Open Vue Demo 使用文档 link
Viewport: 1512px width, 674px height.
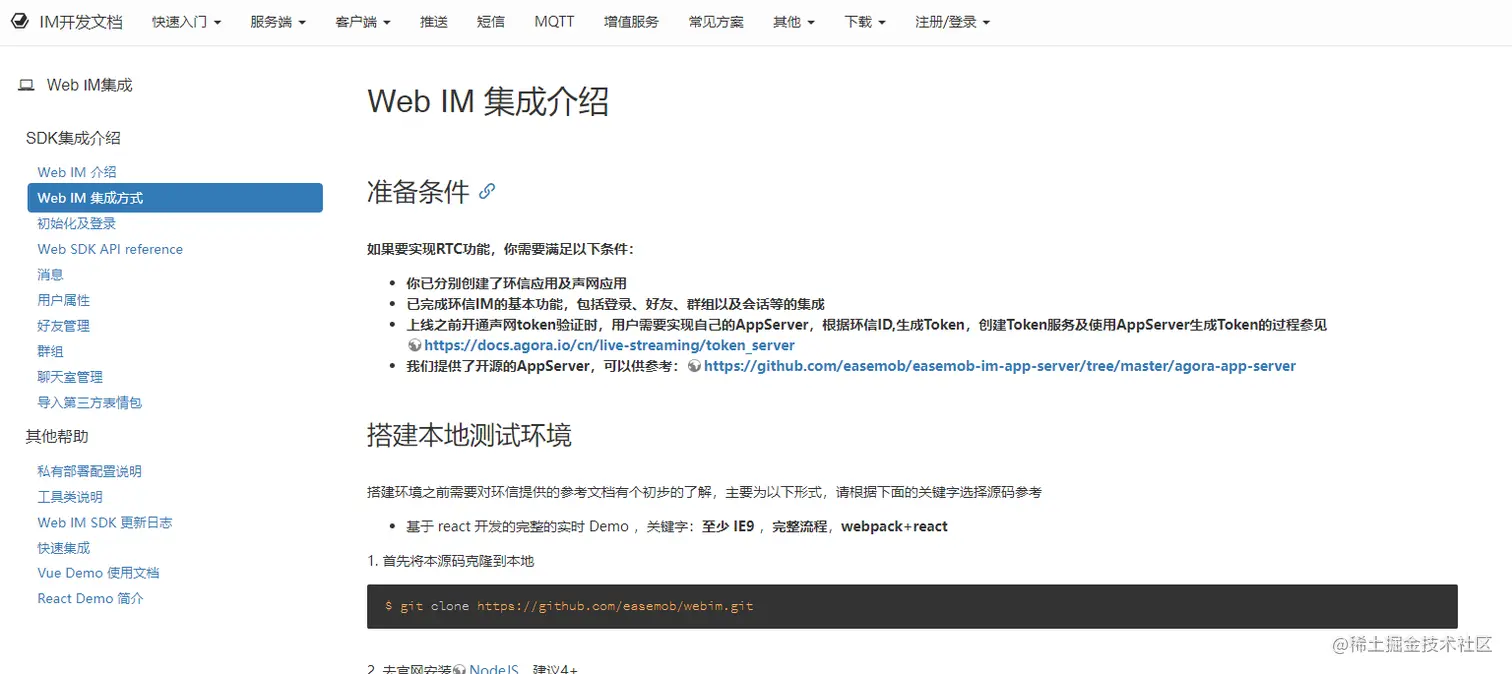point(98,573)
